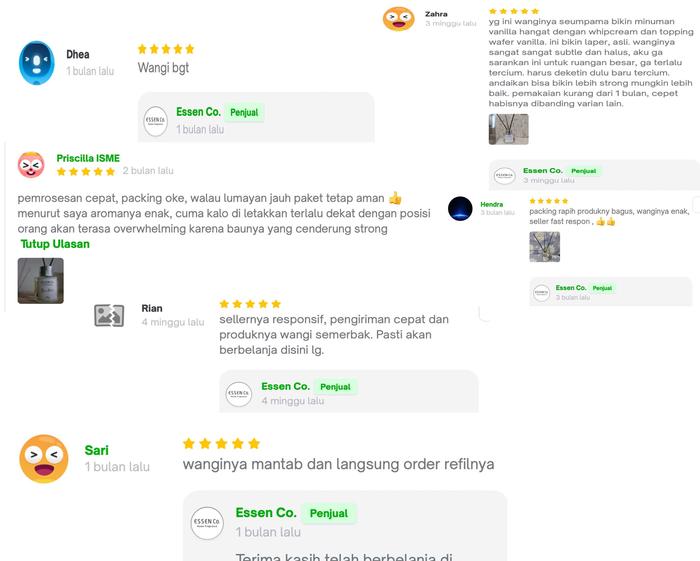Open Priscilla ISME's profile name link
The image size is (700, 561).
pos(88,158)
